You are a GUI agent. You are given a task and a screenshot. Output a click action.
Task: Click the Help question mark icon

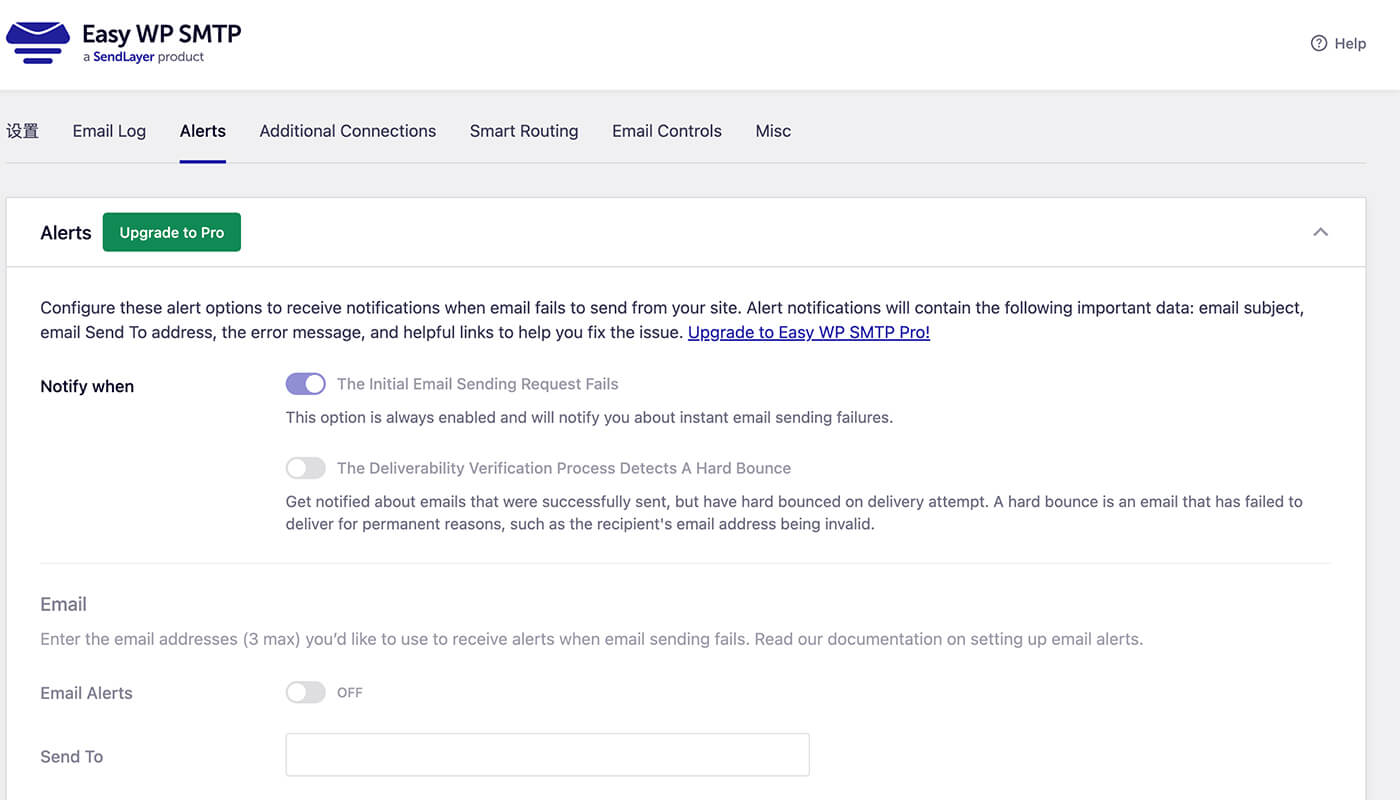(1319, 43)
